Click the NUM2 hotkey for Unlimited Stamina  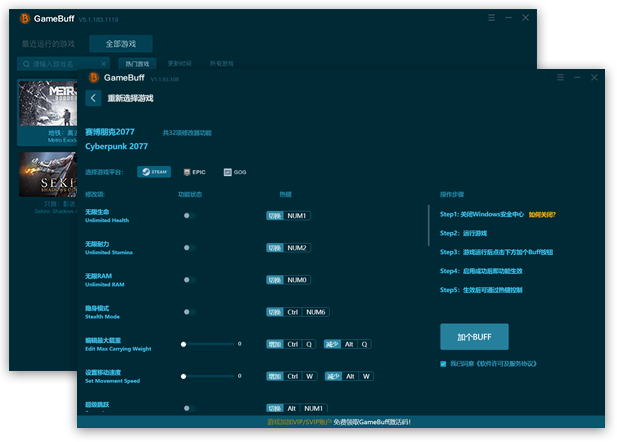(x=297, y=248)
